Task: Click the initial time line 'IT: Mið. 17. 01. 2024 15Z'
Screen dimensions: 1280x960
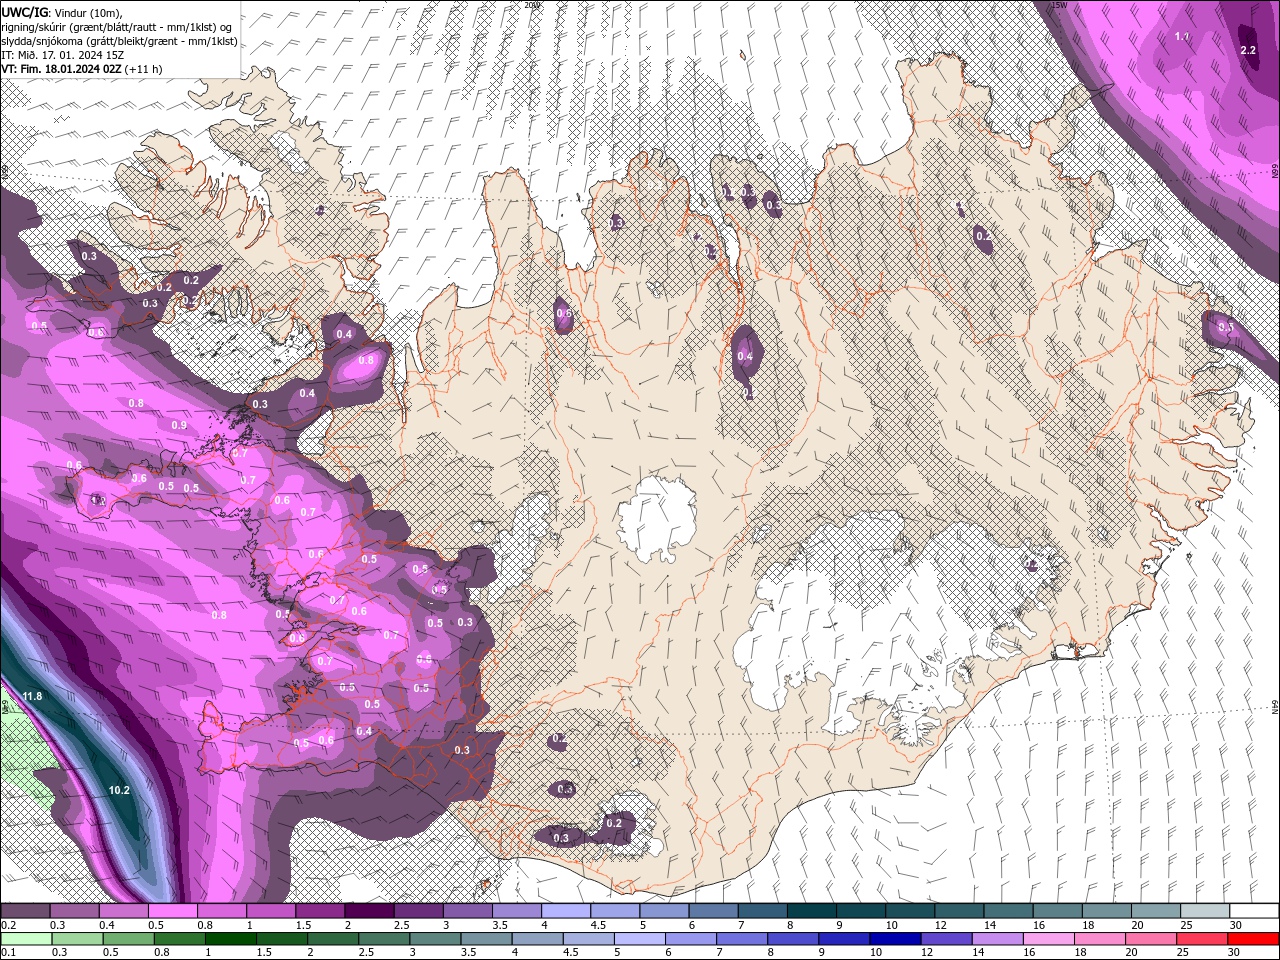Action: pos(62,55)
